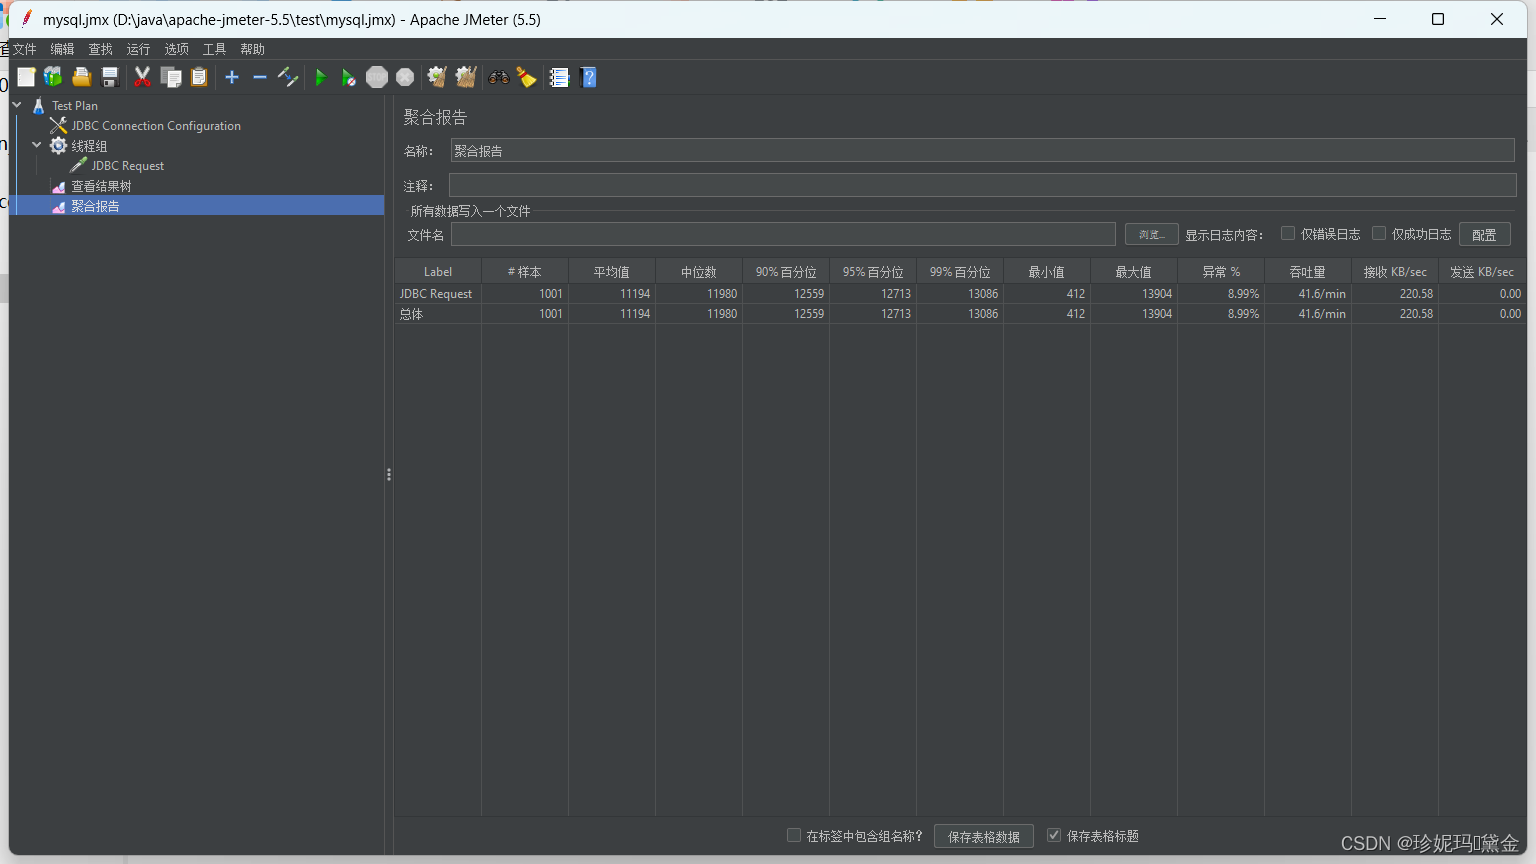Open the 编辑 menu
The width and height of the screenshot is (1536, 864).
62,49
